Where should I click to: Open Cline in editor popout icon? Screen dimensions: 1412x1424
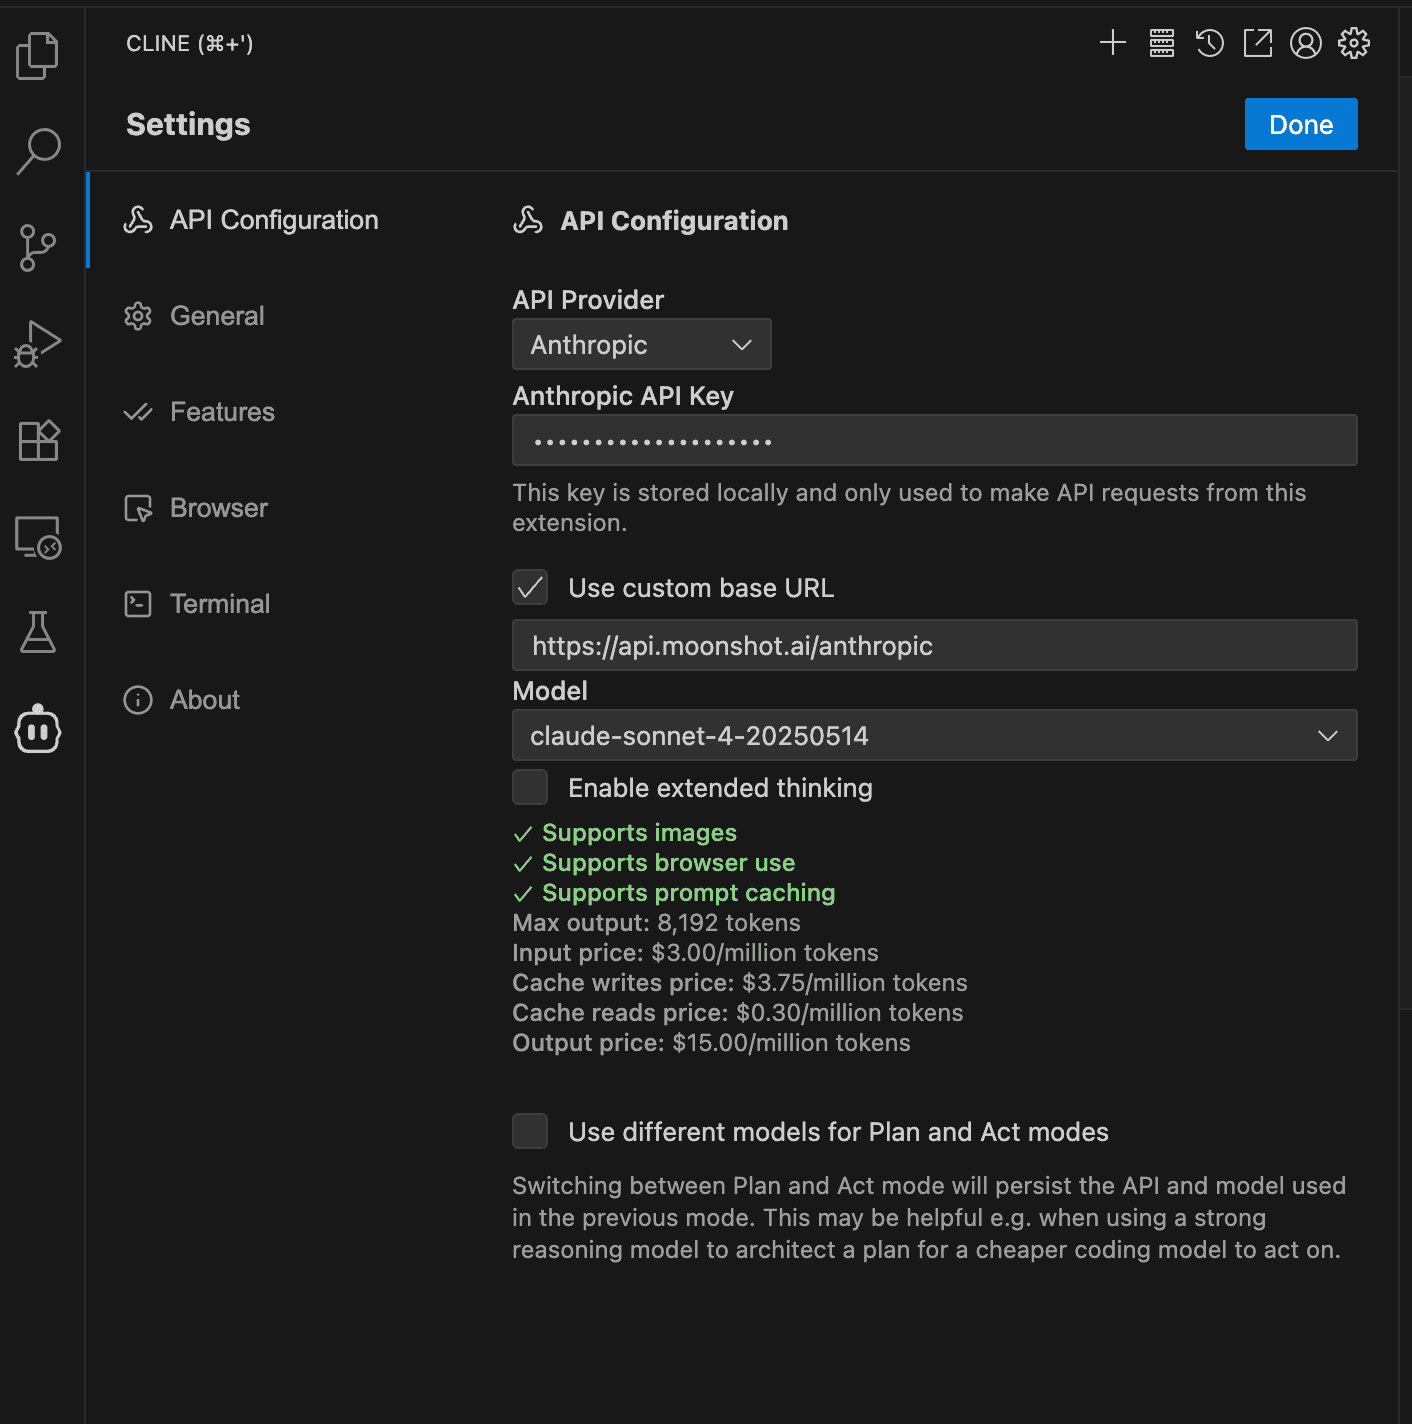pos(1258,43)
